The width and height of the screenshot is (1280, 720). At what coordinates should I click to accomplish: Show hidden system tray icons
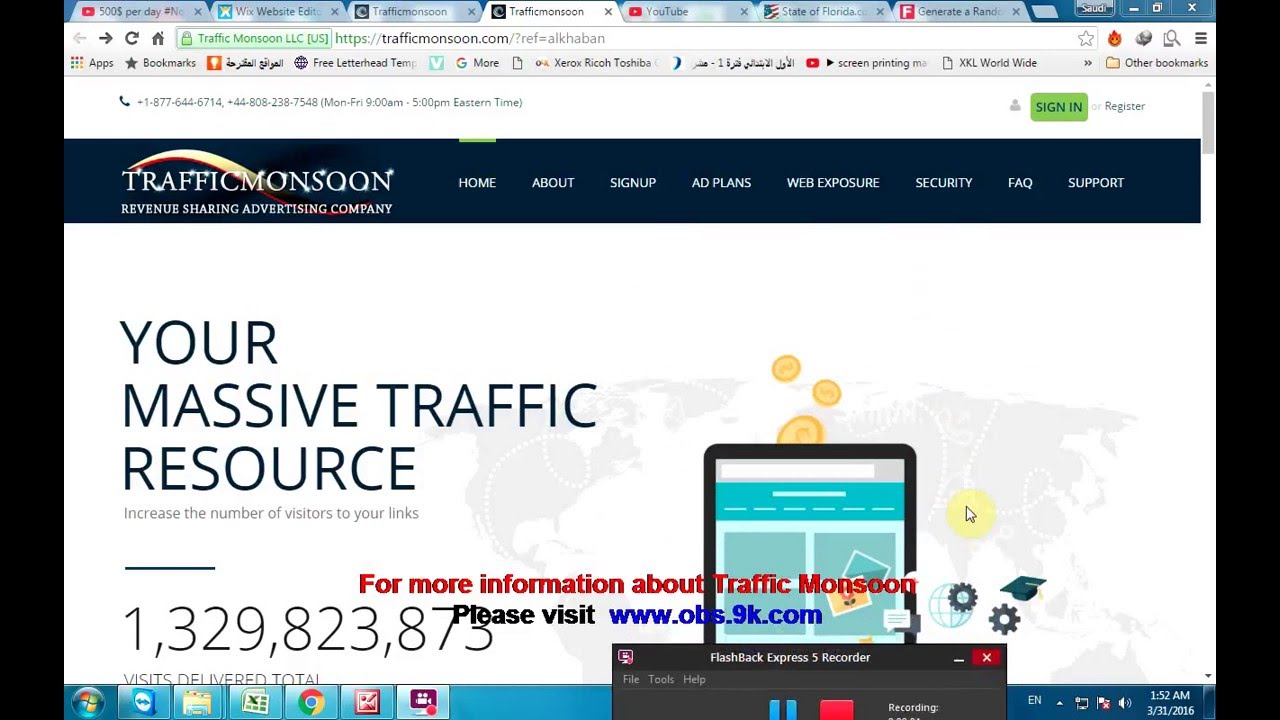point(1059,703)
